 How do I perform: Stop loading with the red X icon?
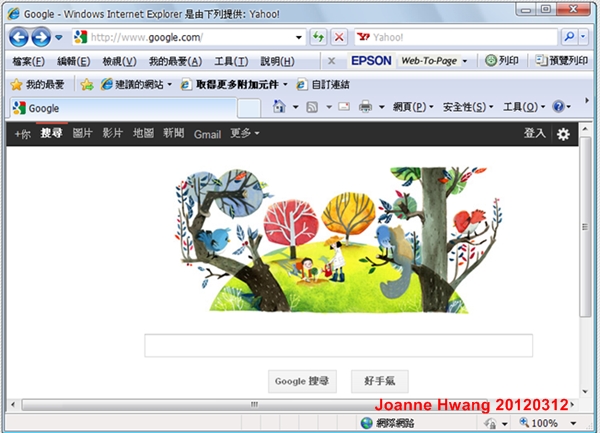click(339, 37)
